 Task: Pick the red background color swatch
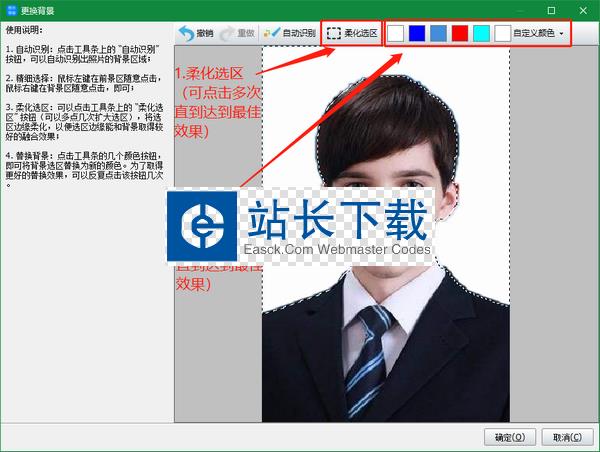point(459,33)
